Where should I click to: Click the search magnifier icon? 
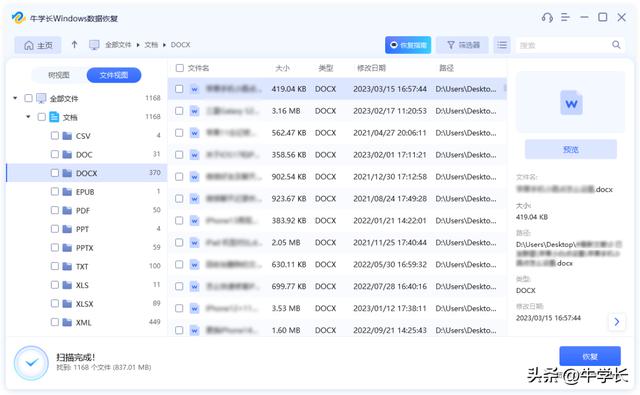[x=616, y=45]
